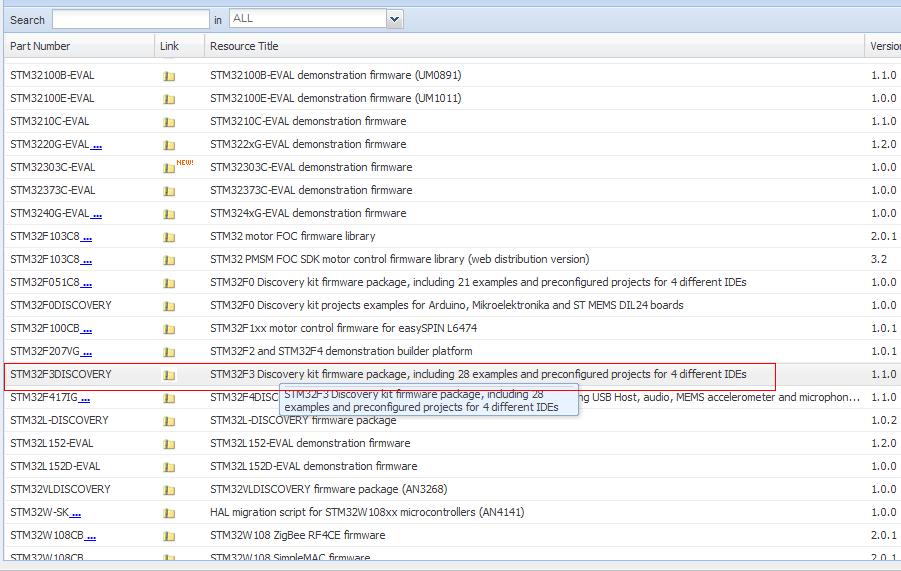Screen dimensions: 901x571
Task: Select version 3.2 cell of PMSM FOC SDK
Action: [x=879, y=259]
